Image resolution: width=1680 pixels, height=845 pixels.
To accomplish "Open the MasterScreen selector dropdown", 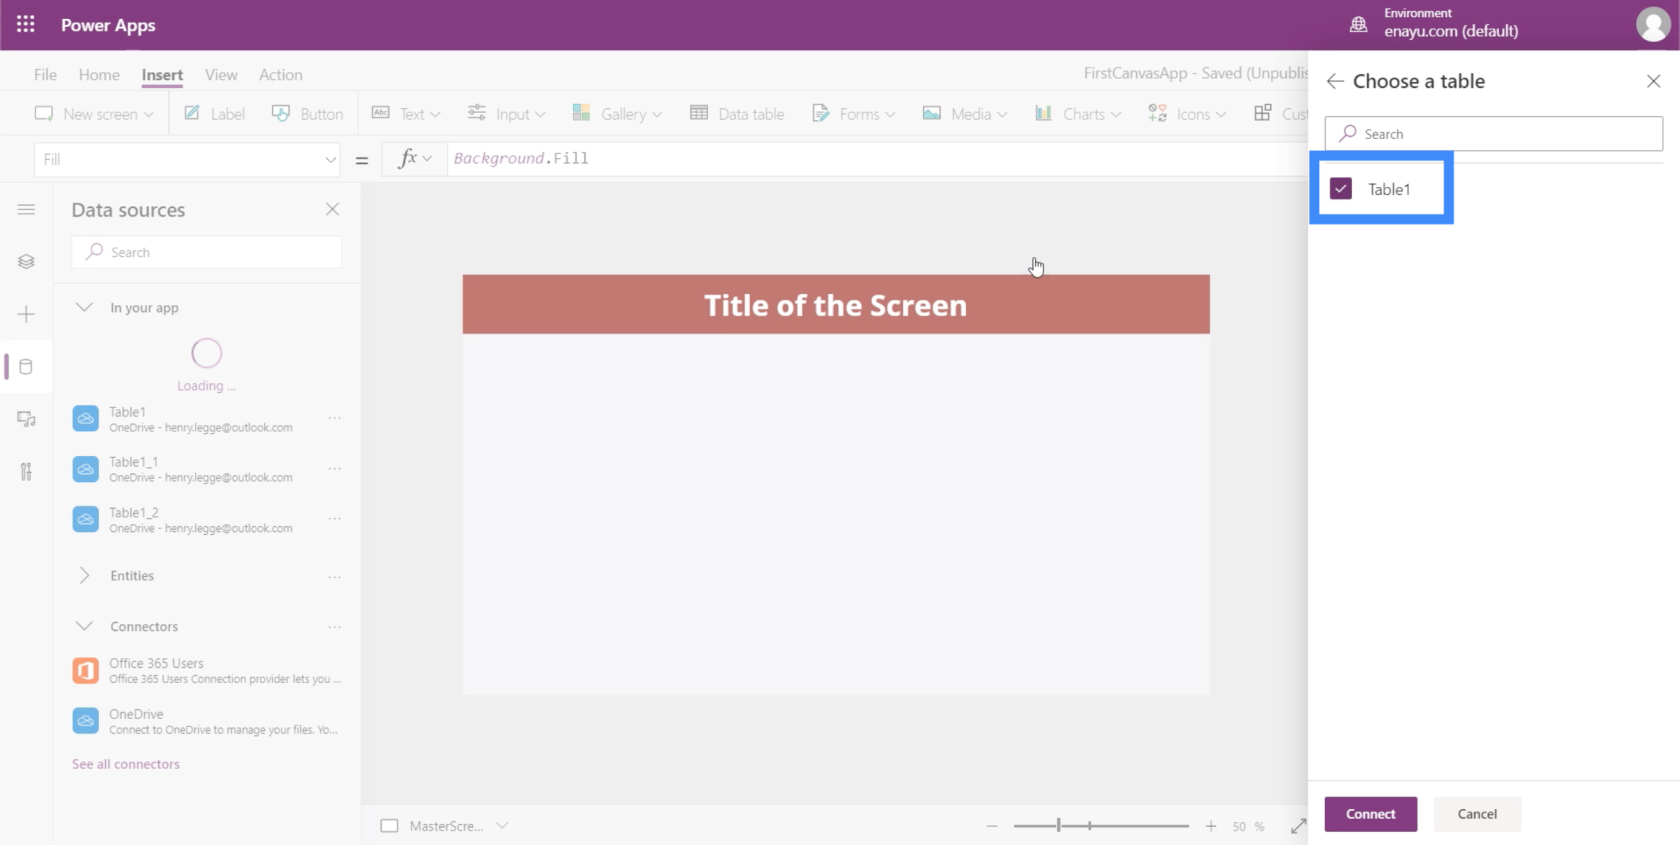I will pyautogui.click(x=502, y=826).
